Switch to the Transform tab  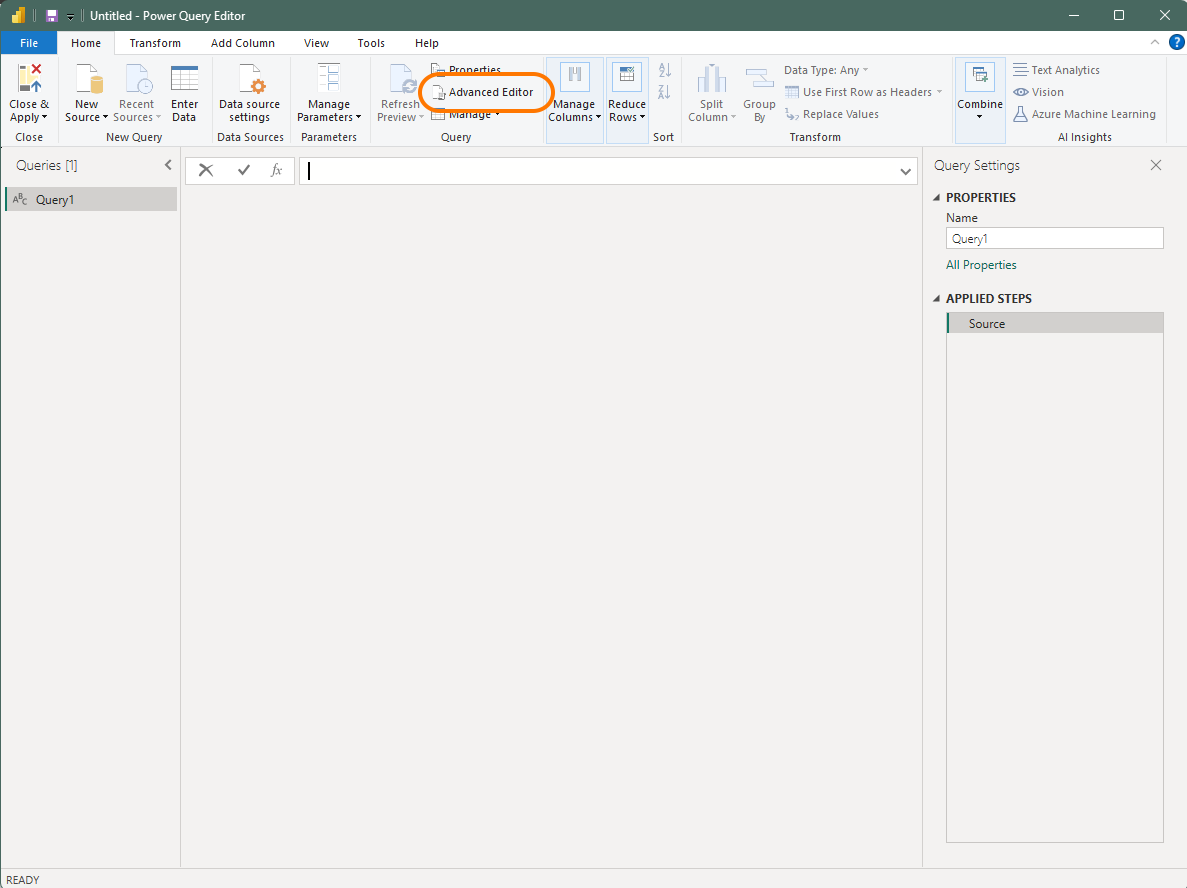(155, 43)
